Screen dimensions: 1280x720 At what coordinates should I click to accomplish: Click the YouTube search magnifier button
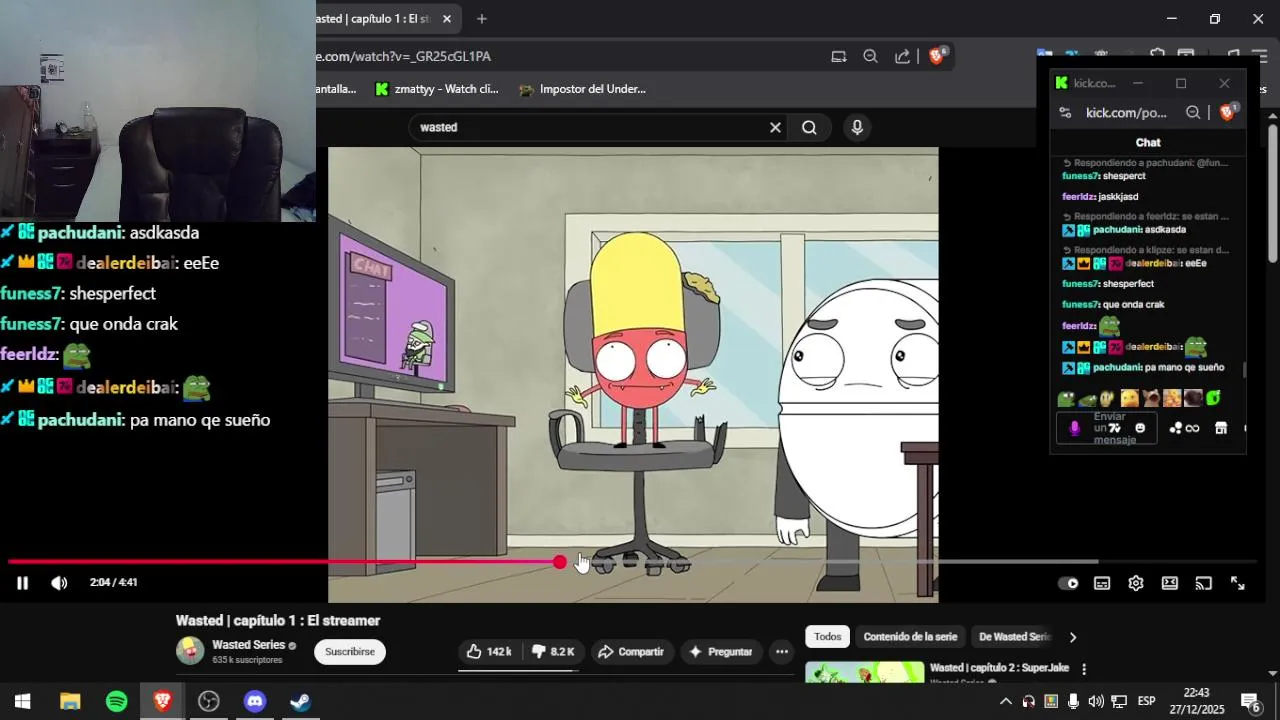point(809,128)
